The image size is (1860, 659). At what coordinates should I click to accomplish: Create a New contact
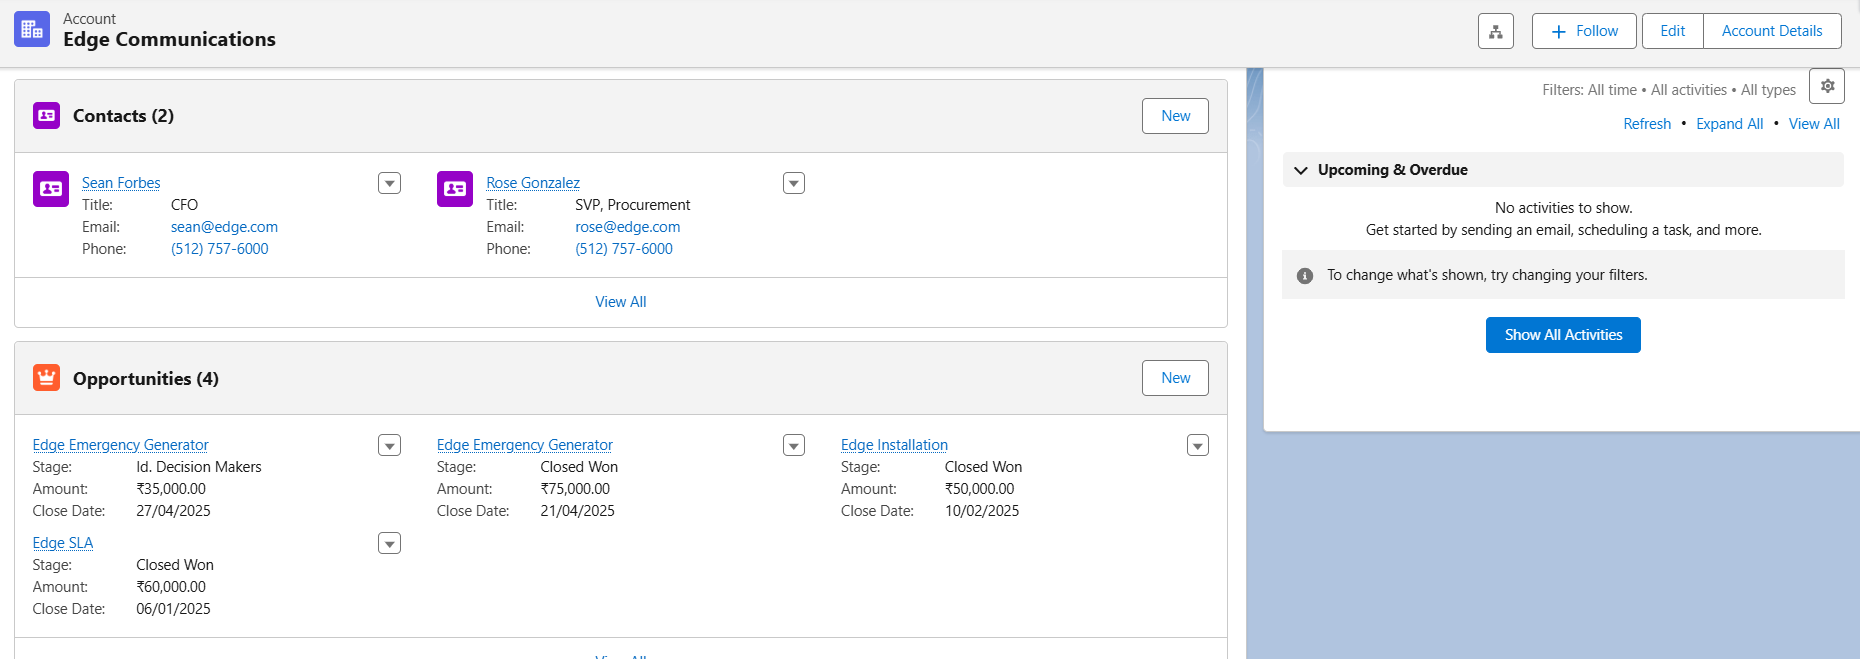point(1175,116)
